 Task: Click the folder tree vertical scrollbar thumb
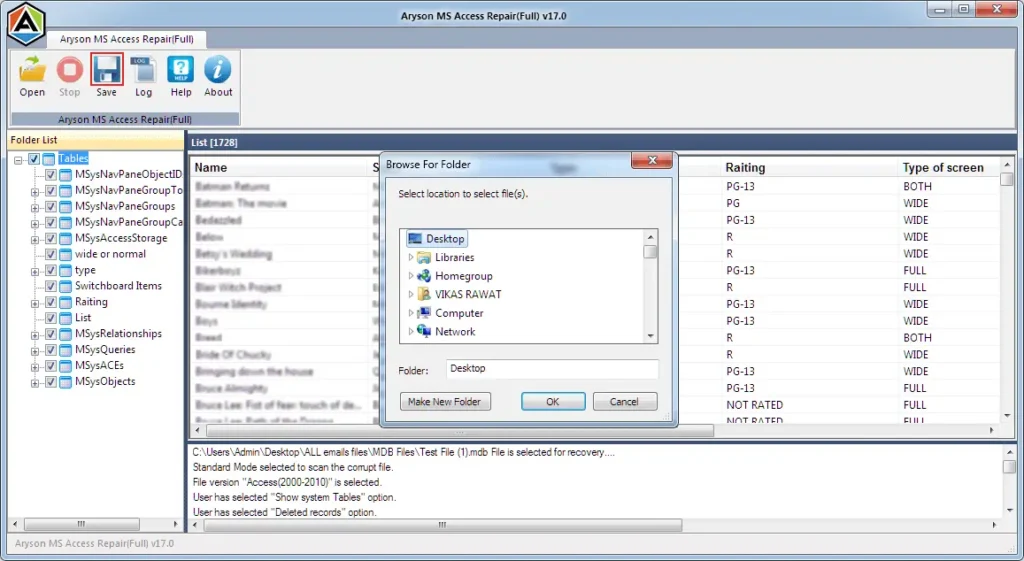650,252
